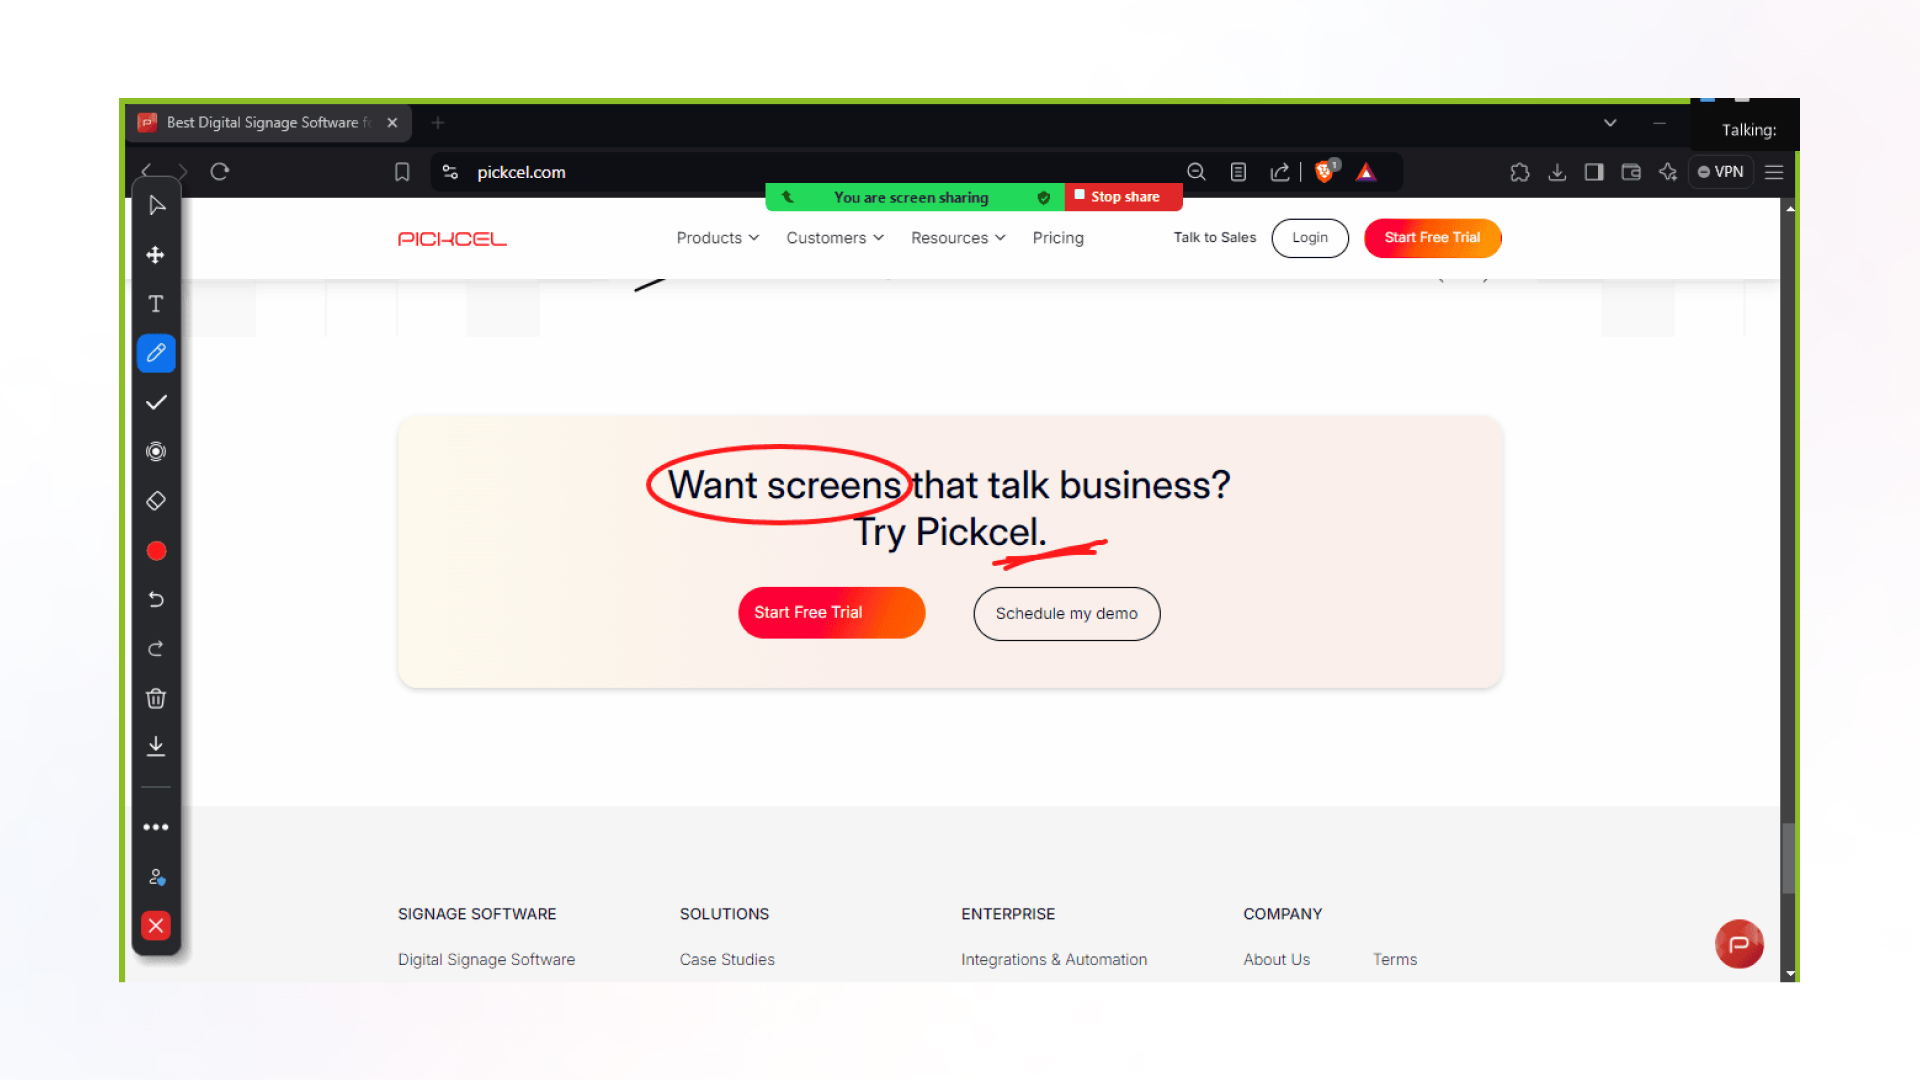Select the arrow/pointer tool
This screenshot has width=1920, height=1080.
point(156,206)
